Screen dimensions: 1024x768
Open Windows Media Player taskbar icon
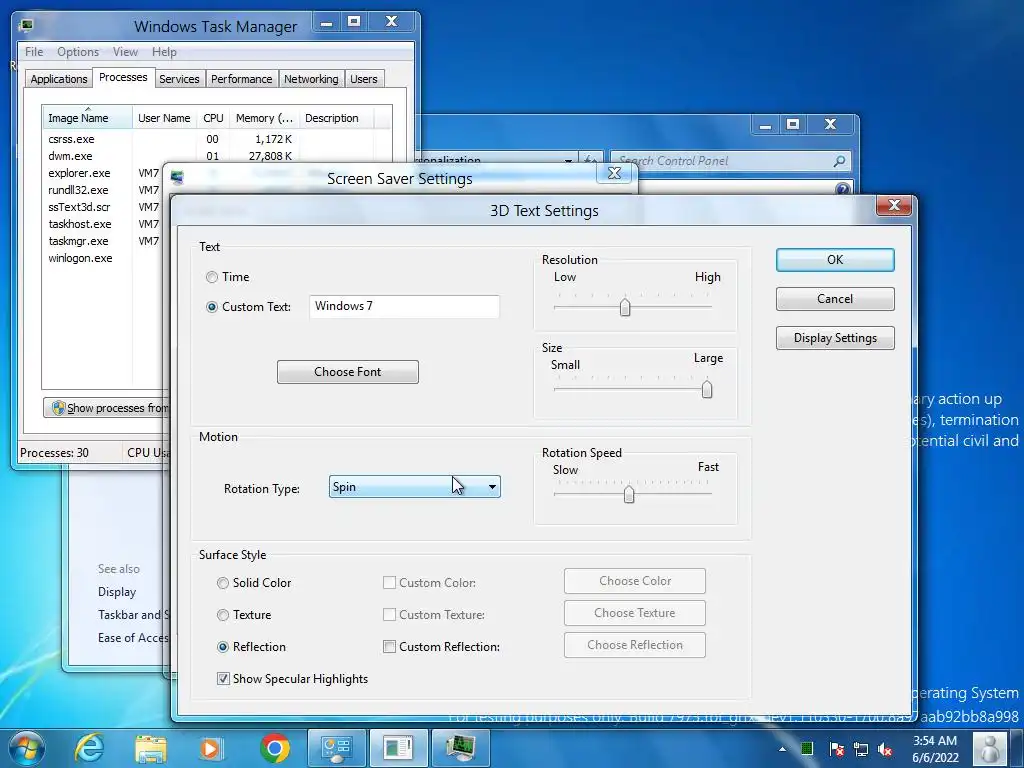coord(211,748)
